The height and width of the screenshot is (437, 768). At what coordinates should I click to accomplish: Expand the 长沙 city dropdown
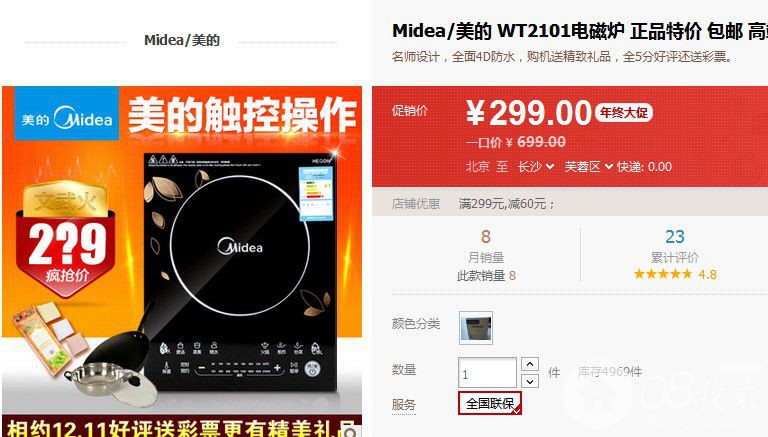click(x=536, y=167)
